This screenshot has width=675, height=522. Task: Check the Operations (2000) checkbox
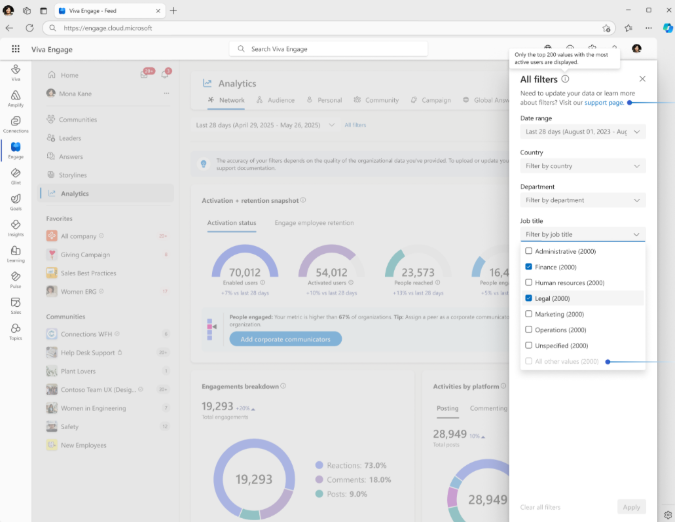529,330
